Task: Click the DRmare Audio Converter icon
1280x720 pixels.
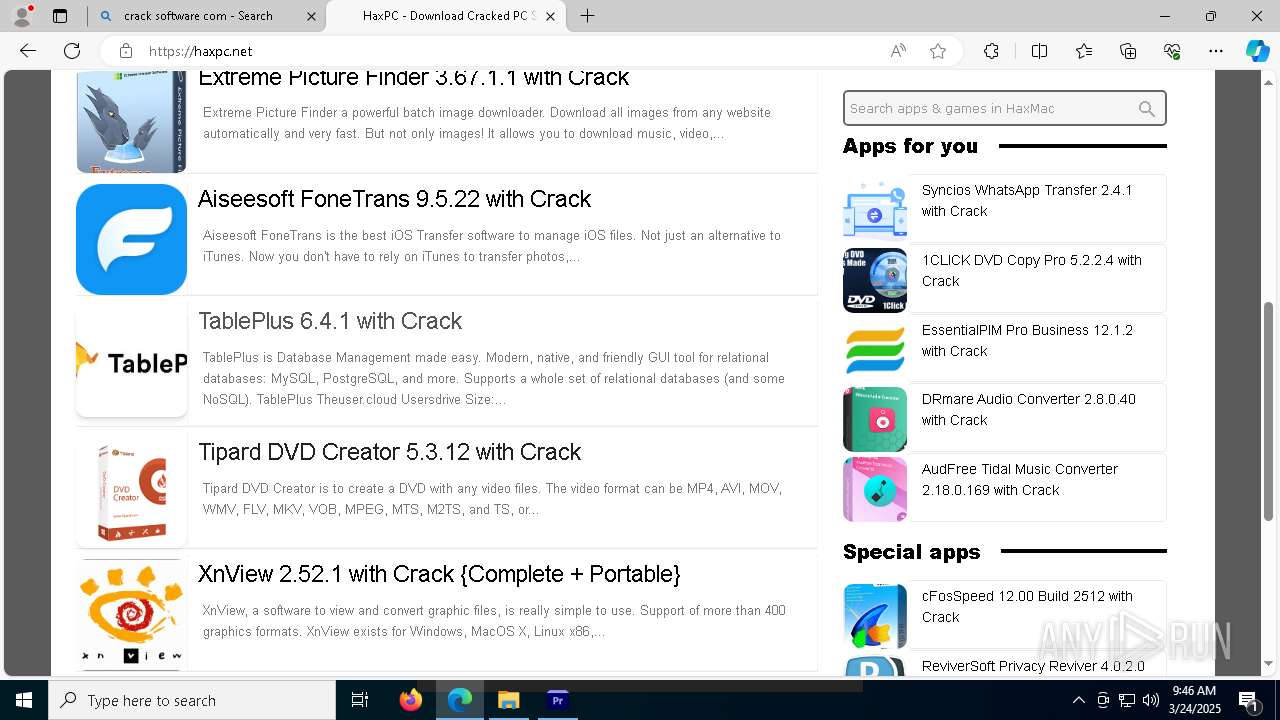Action: [875, 419]
